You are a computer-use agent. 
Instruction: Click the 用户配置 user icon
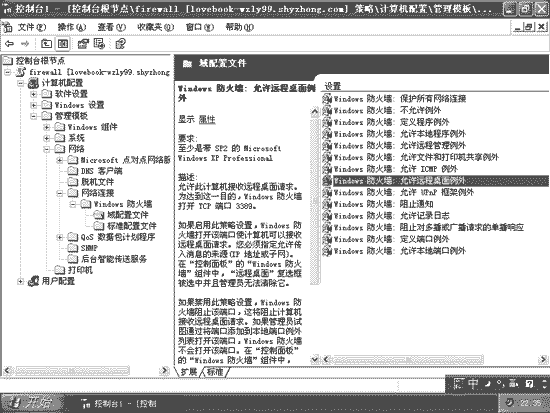tap(33, 281)
